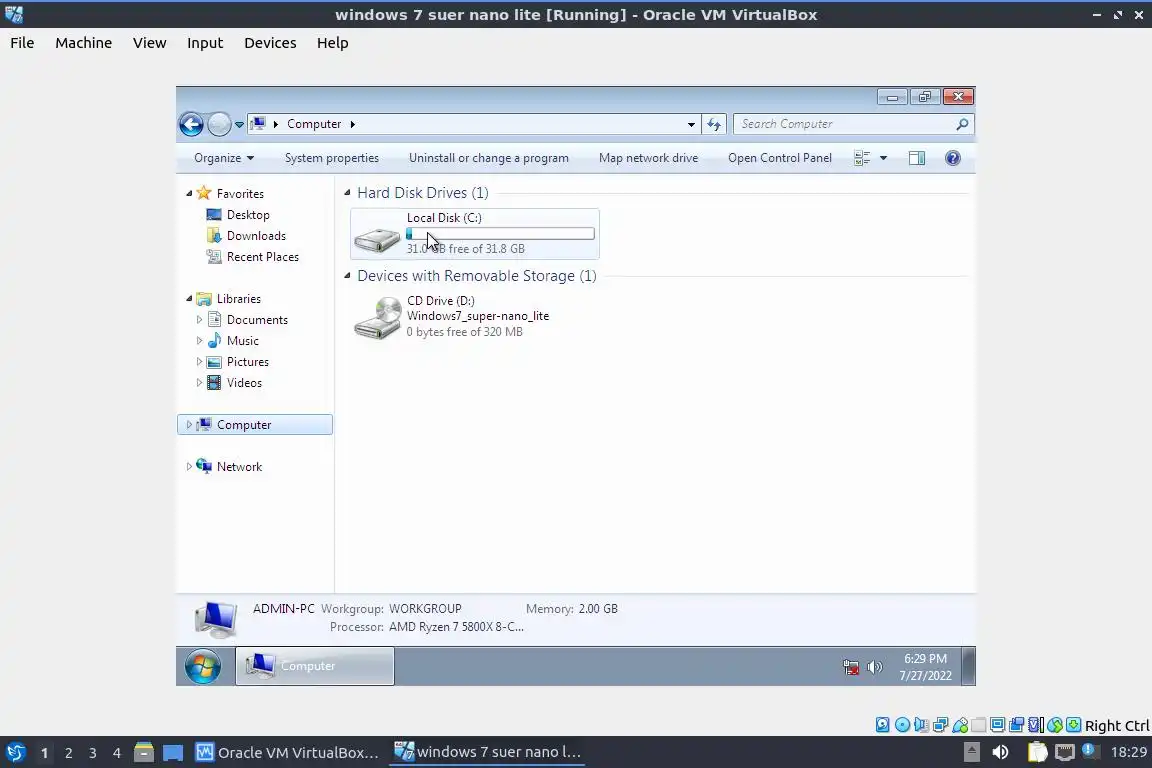Click Uninstall or change a program
Screen dimensions: 1152x768
coord(489,158)
